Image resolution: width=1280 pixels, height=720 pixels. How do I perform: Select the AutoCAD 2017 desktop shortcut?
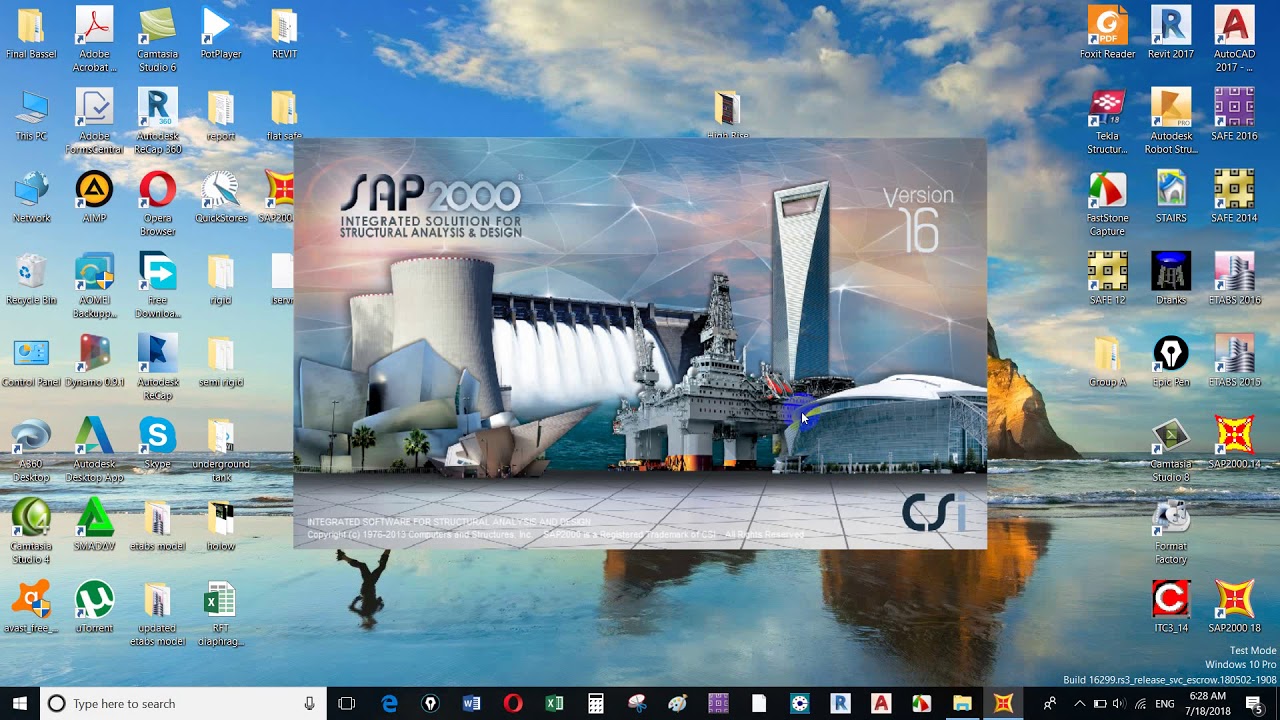click(1234, 39)
